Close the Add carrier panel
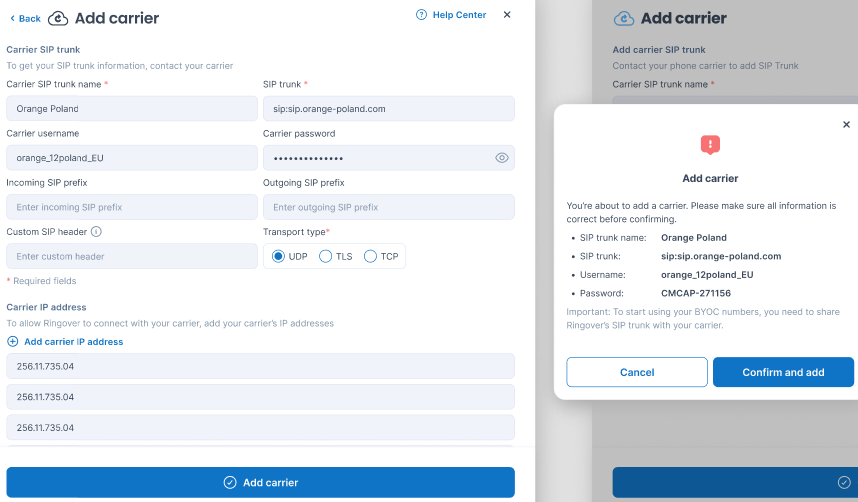858x502 pixels. 507,15
